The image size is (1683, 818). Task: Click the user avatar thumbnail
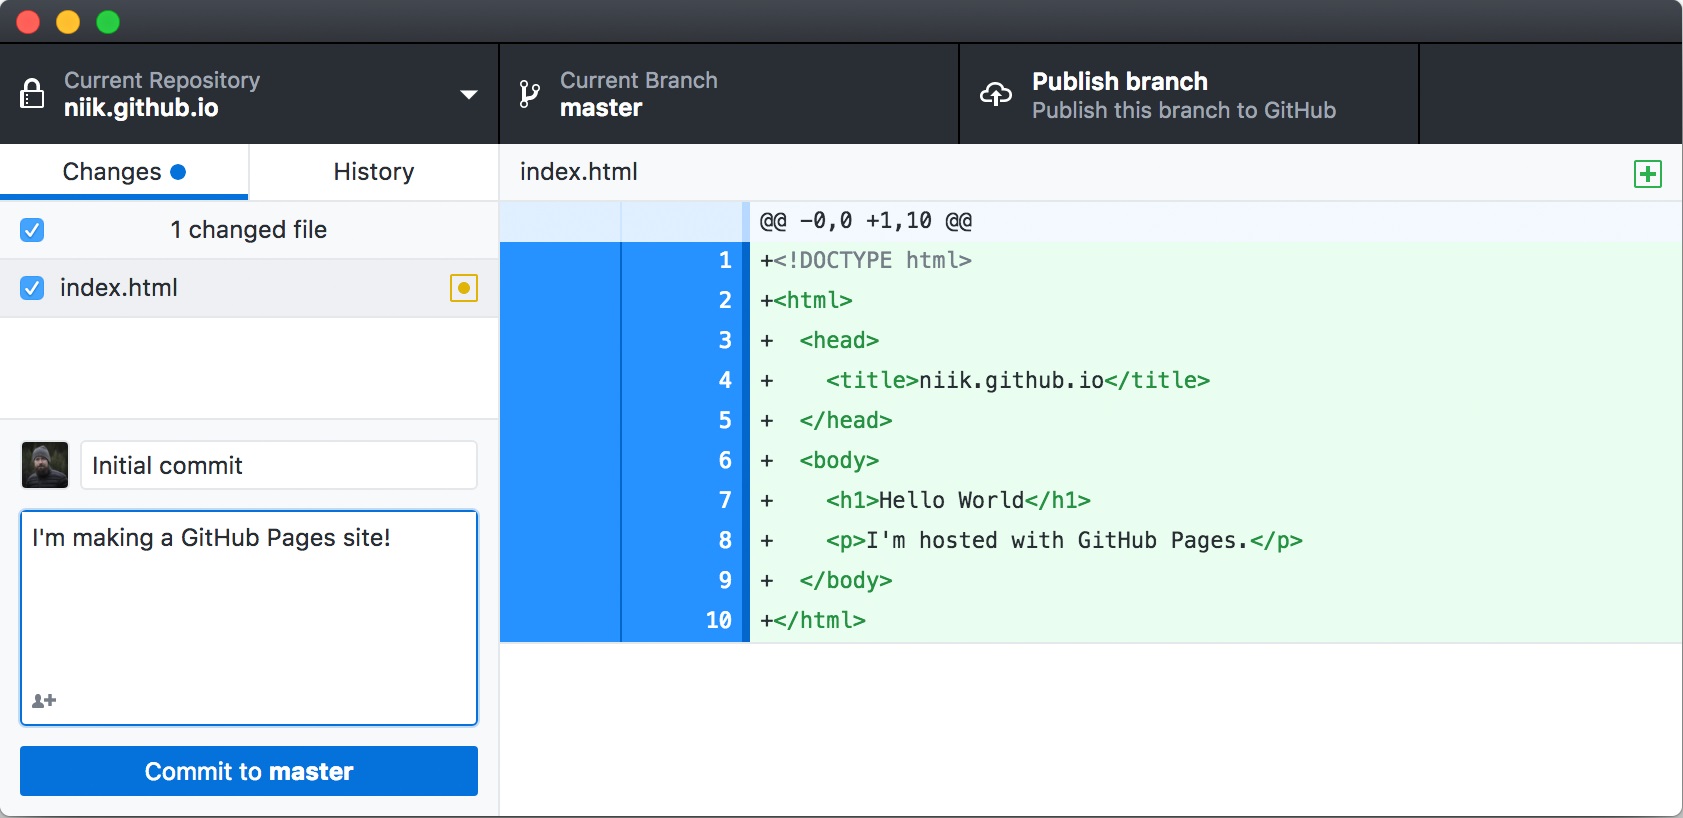click(x=45, y=465)
